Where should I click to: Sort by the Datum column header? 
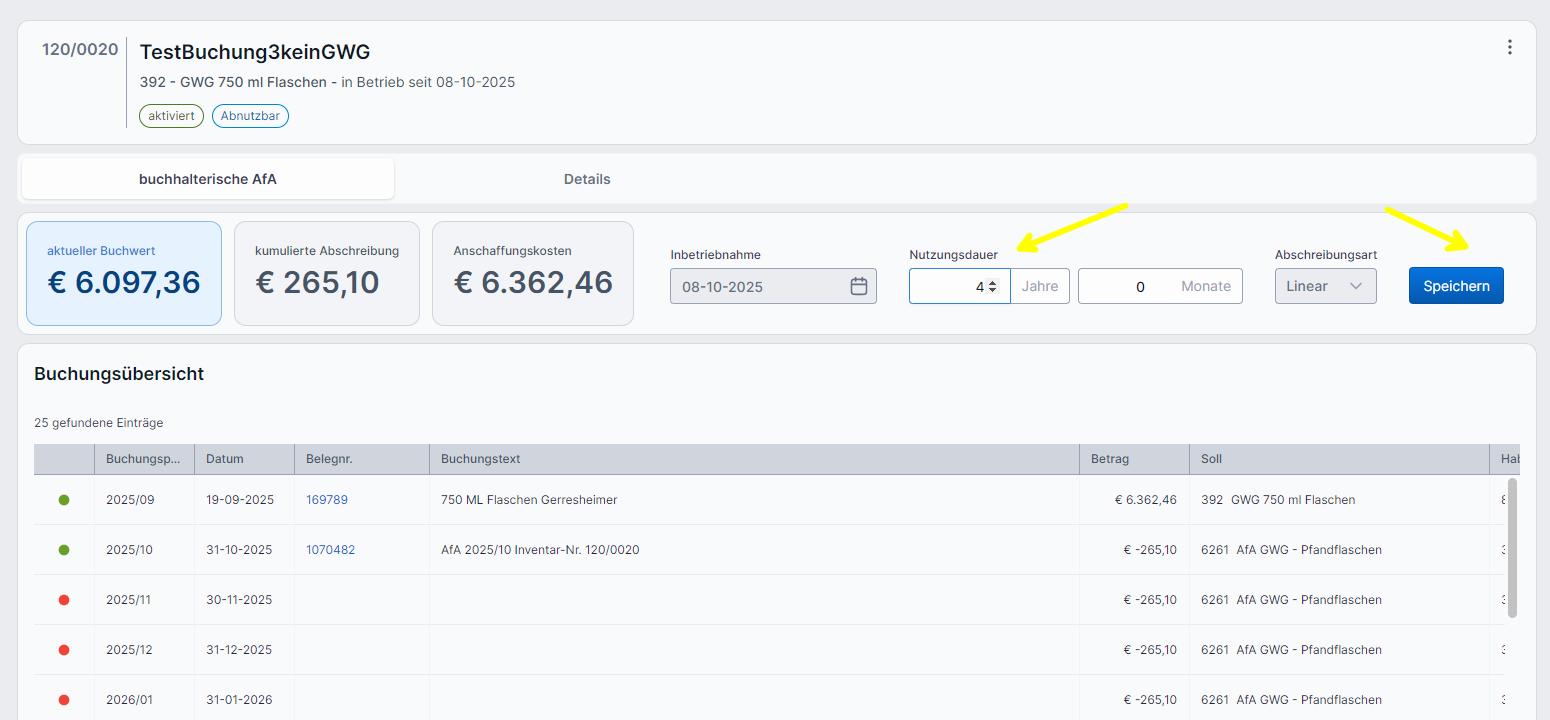(225, 459)
